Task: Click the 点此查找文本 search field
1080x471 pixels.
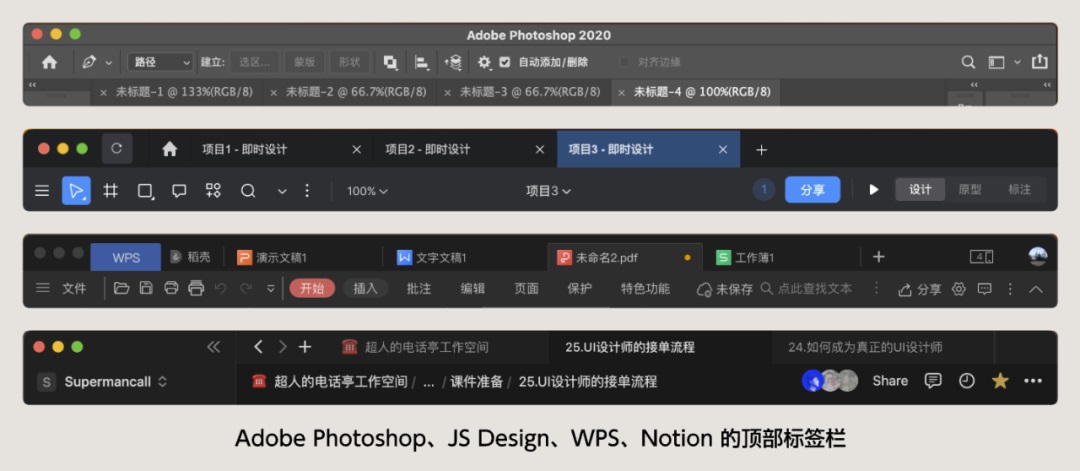Action: (x=807, y=289)
